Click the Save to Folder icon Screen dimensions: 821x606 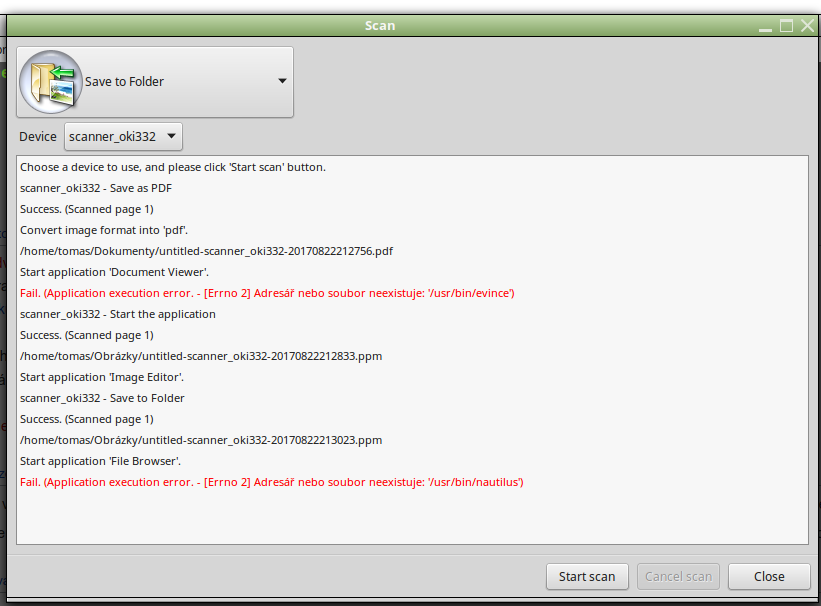coord(51,82)
